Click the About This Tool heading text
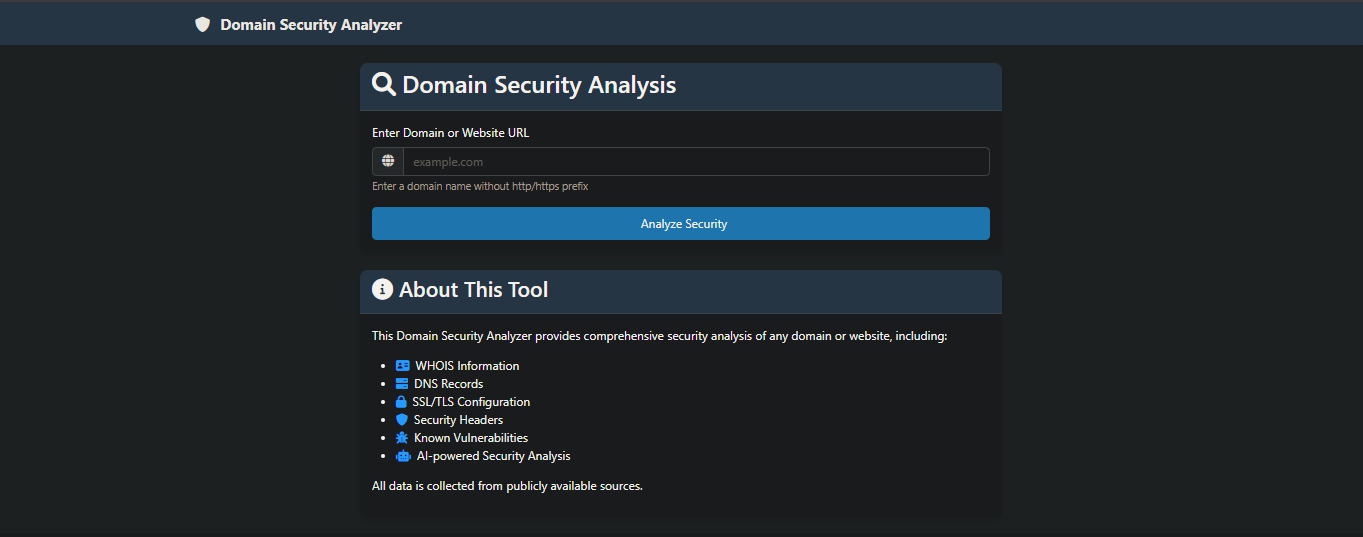This screenshot has height=537, width=1363. pos(473,290)
